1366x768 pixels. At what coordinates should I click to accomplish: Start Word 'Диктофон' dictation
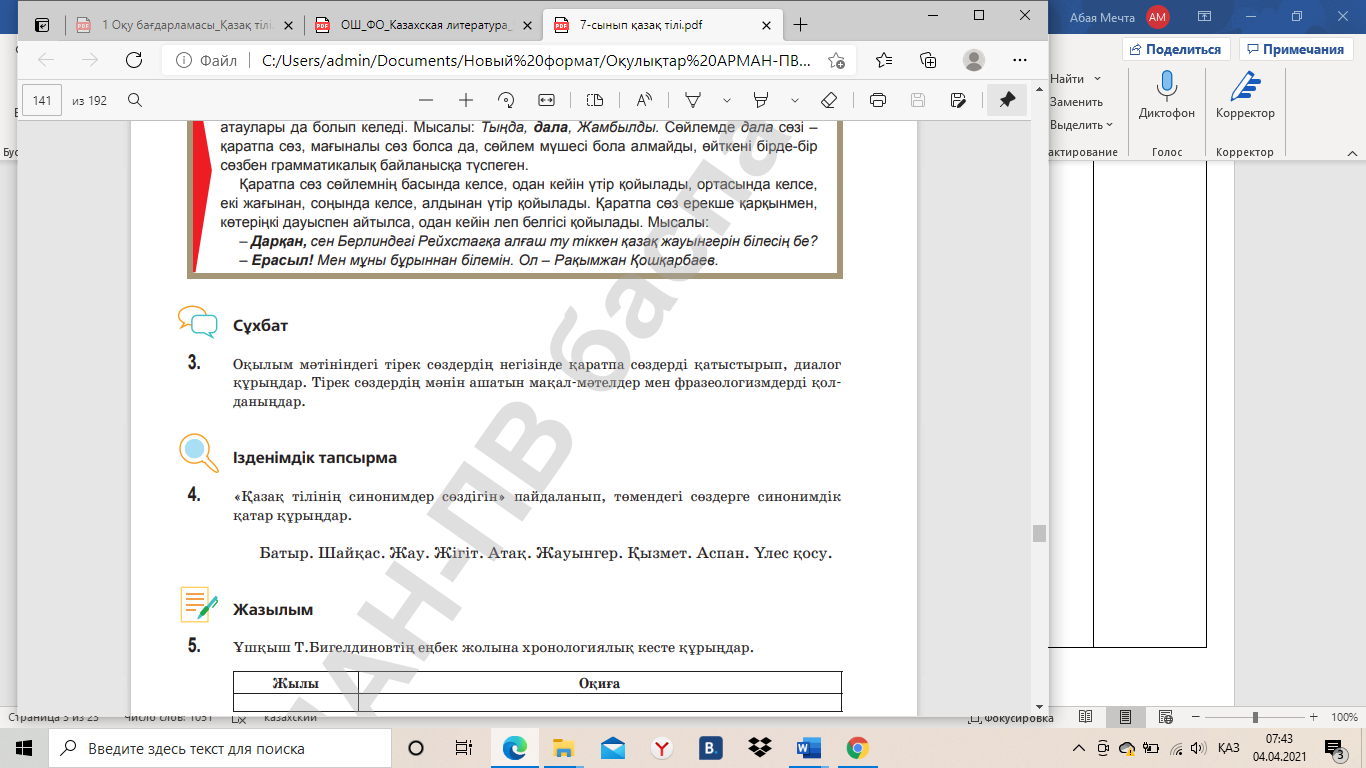1166,96
